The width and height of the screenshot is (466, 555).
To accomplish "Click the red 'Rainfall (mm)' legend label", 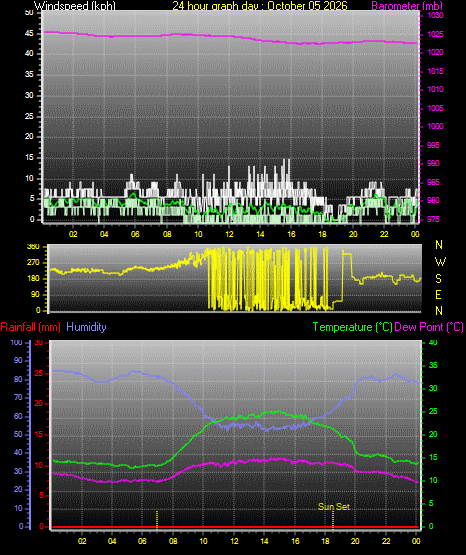I will click(x=30, y=327).
